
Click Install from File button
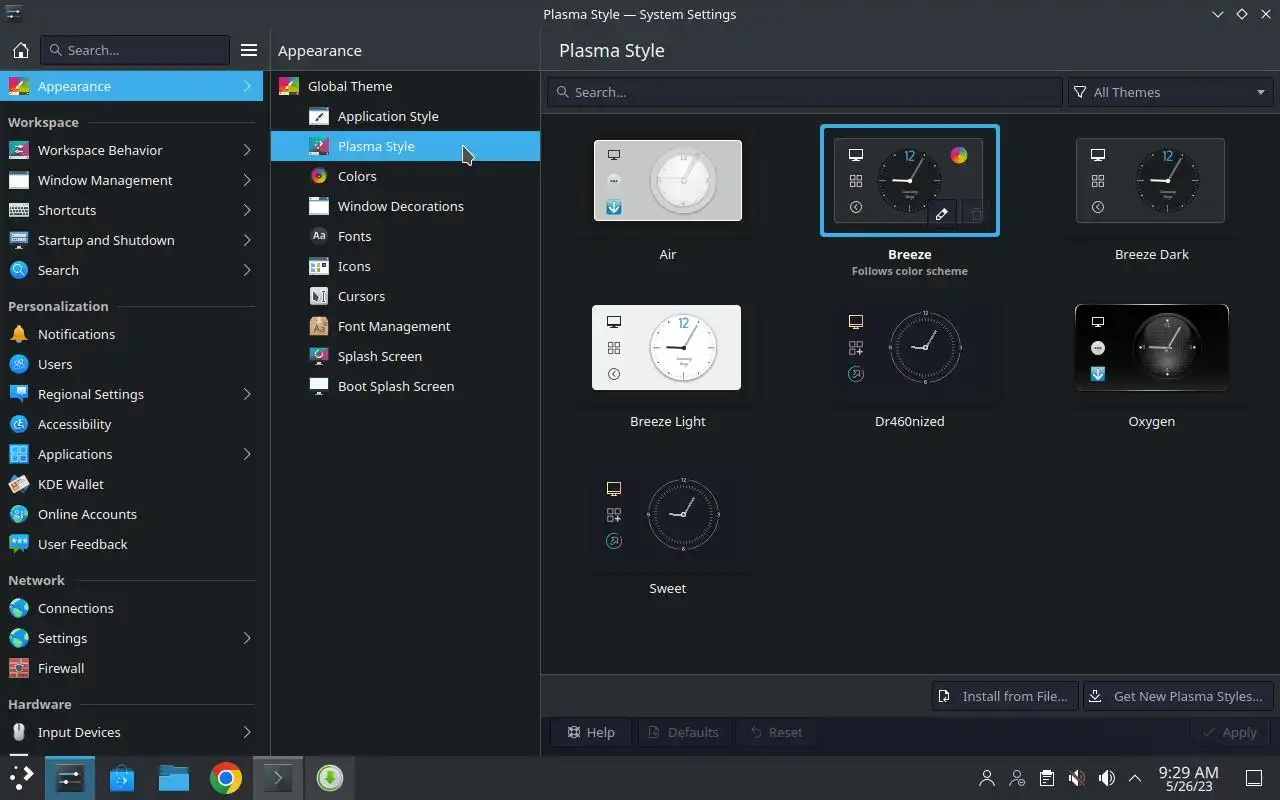[1005, 696]
